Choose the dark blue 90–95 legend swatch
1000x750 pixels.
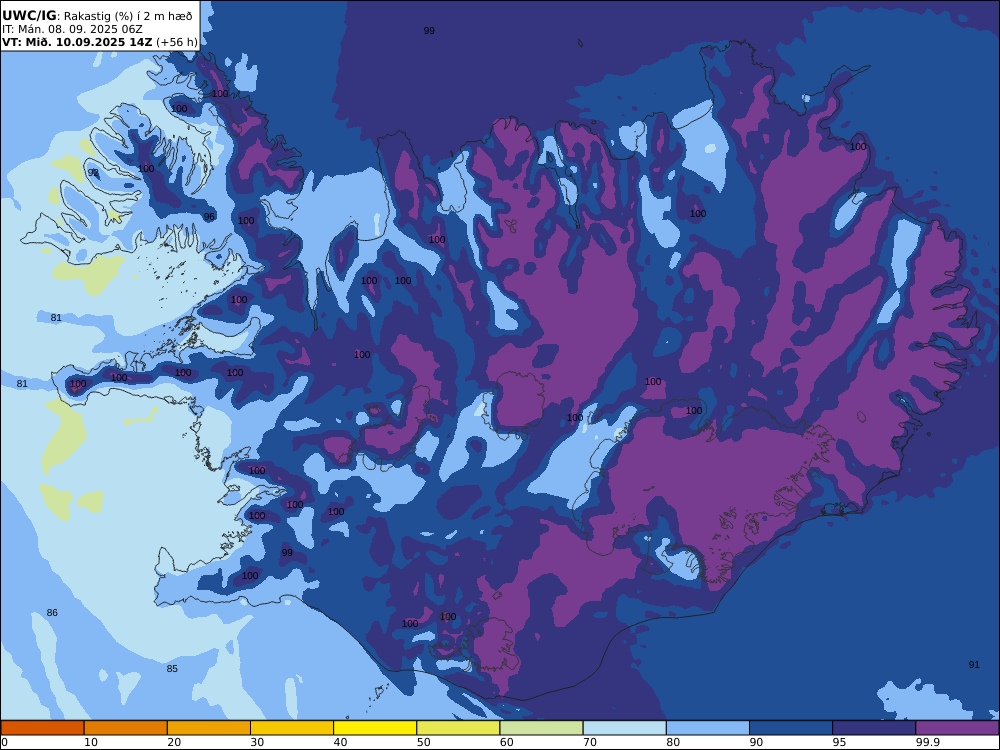791,728
